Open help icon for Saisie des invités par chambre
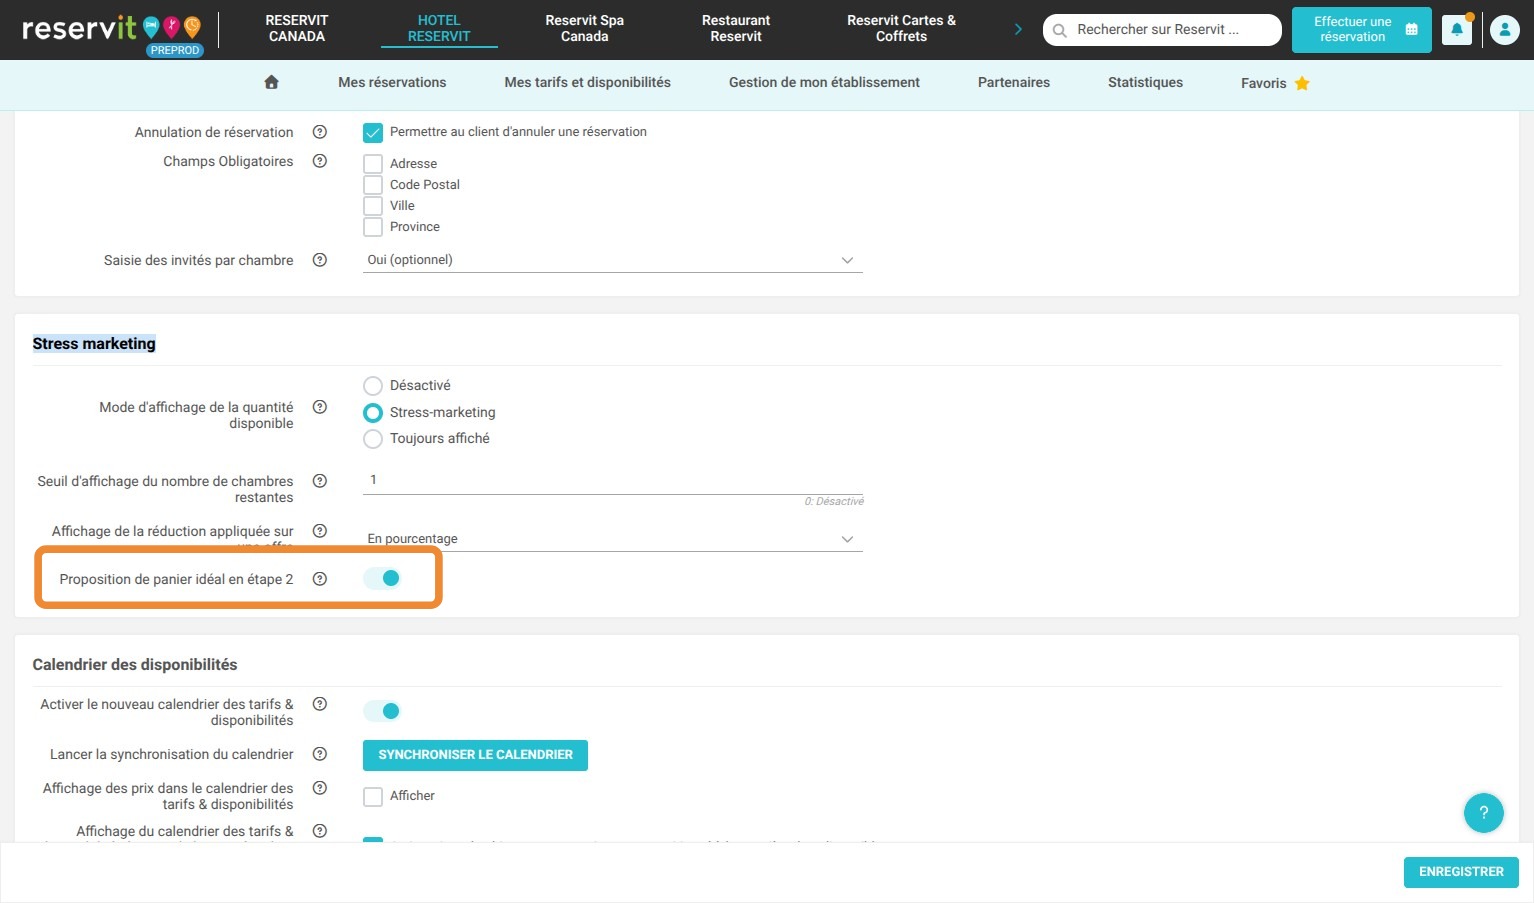Screen dimensions: 1534x903 320,260
